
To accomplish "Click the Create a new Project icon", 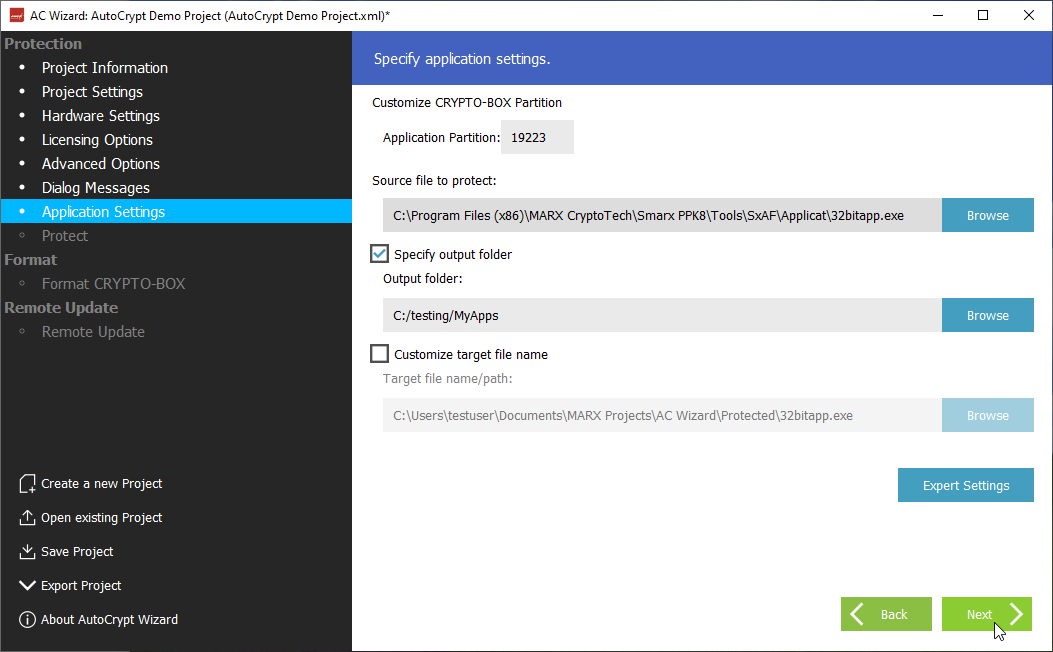I will [27, 484].
